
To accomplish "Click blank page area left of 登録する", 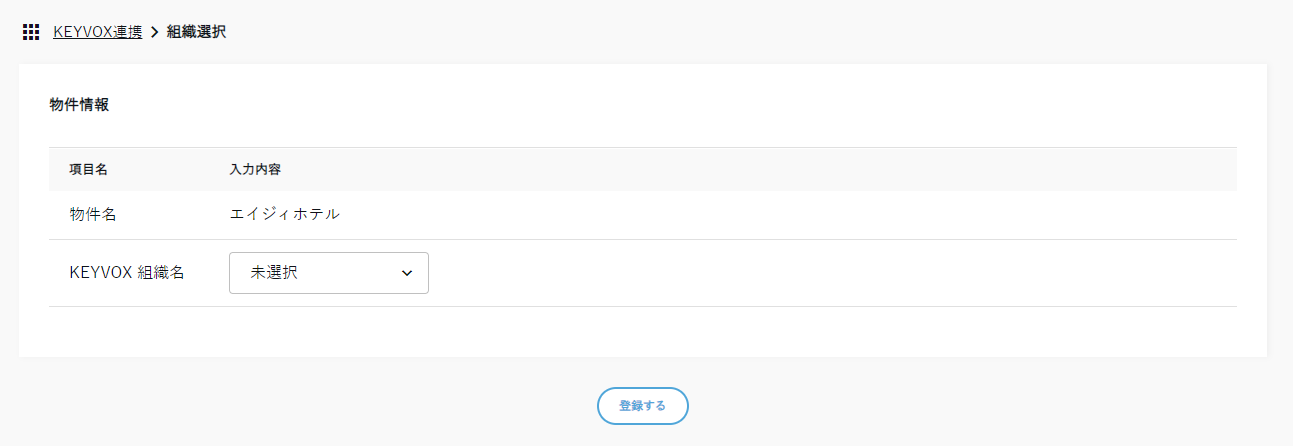I will click(300, 406).
